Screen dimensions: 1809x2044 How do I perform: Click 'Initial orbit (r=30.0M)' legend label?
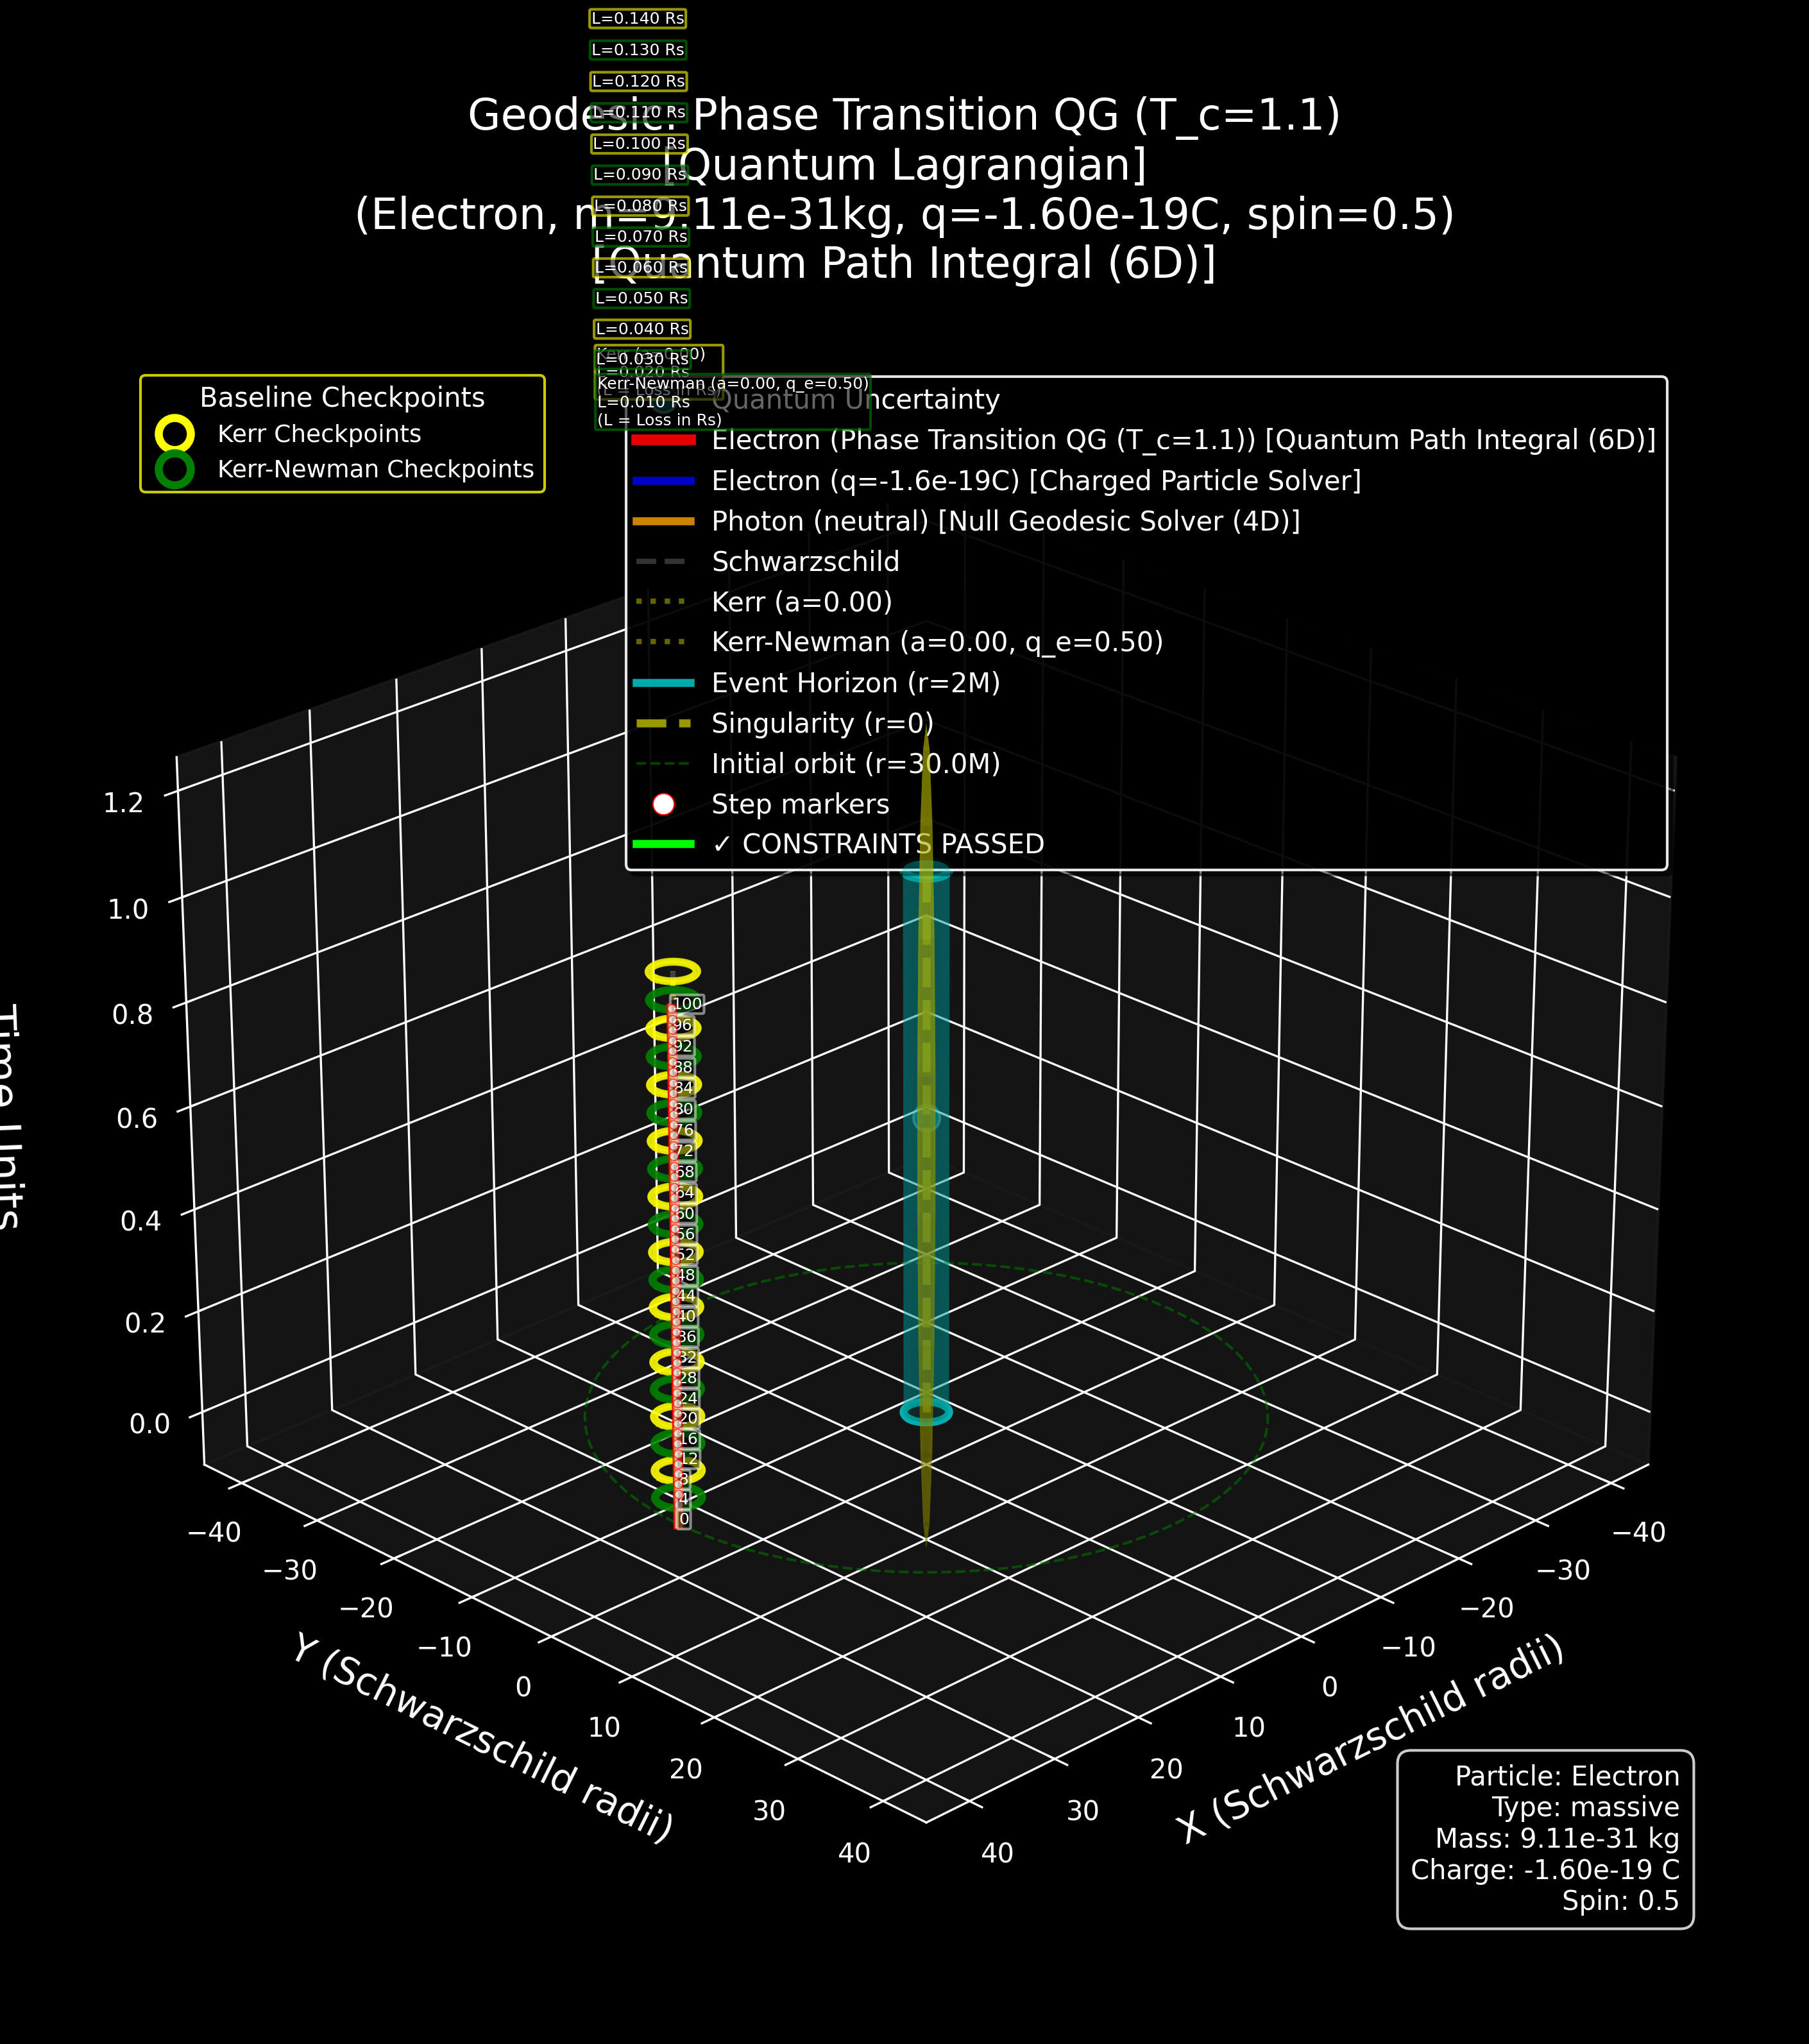pos(856,764)
